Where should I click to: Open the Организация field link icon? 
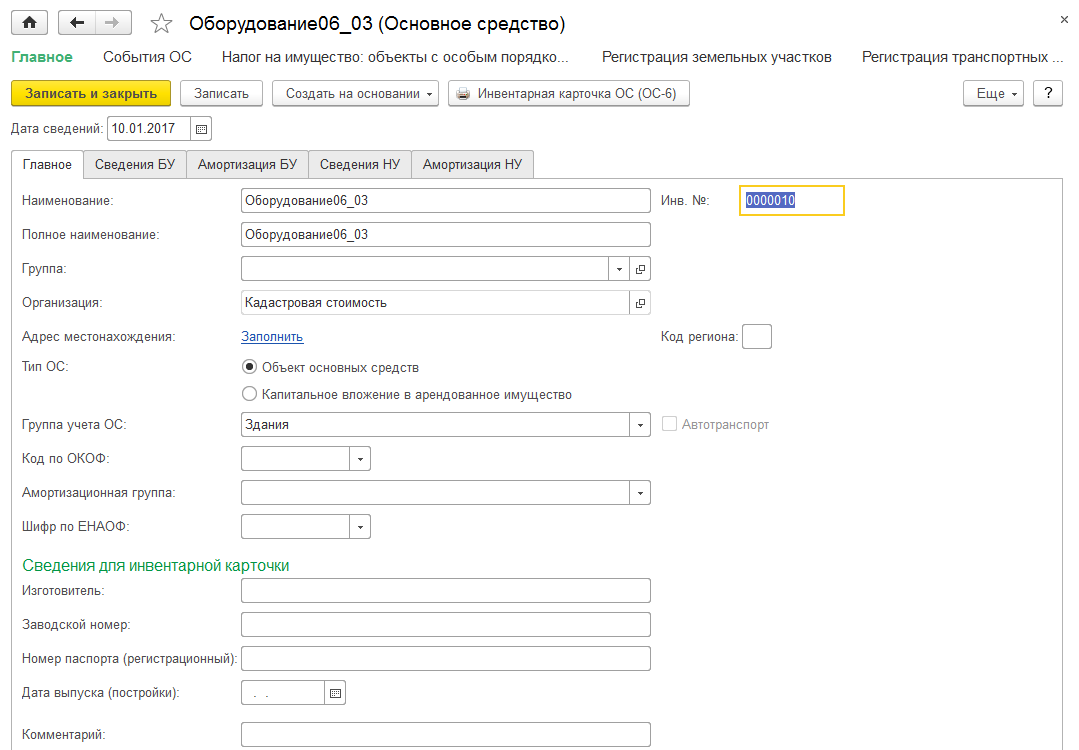coord(640,303)
